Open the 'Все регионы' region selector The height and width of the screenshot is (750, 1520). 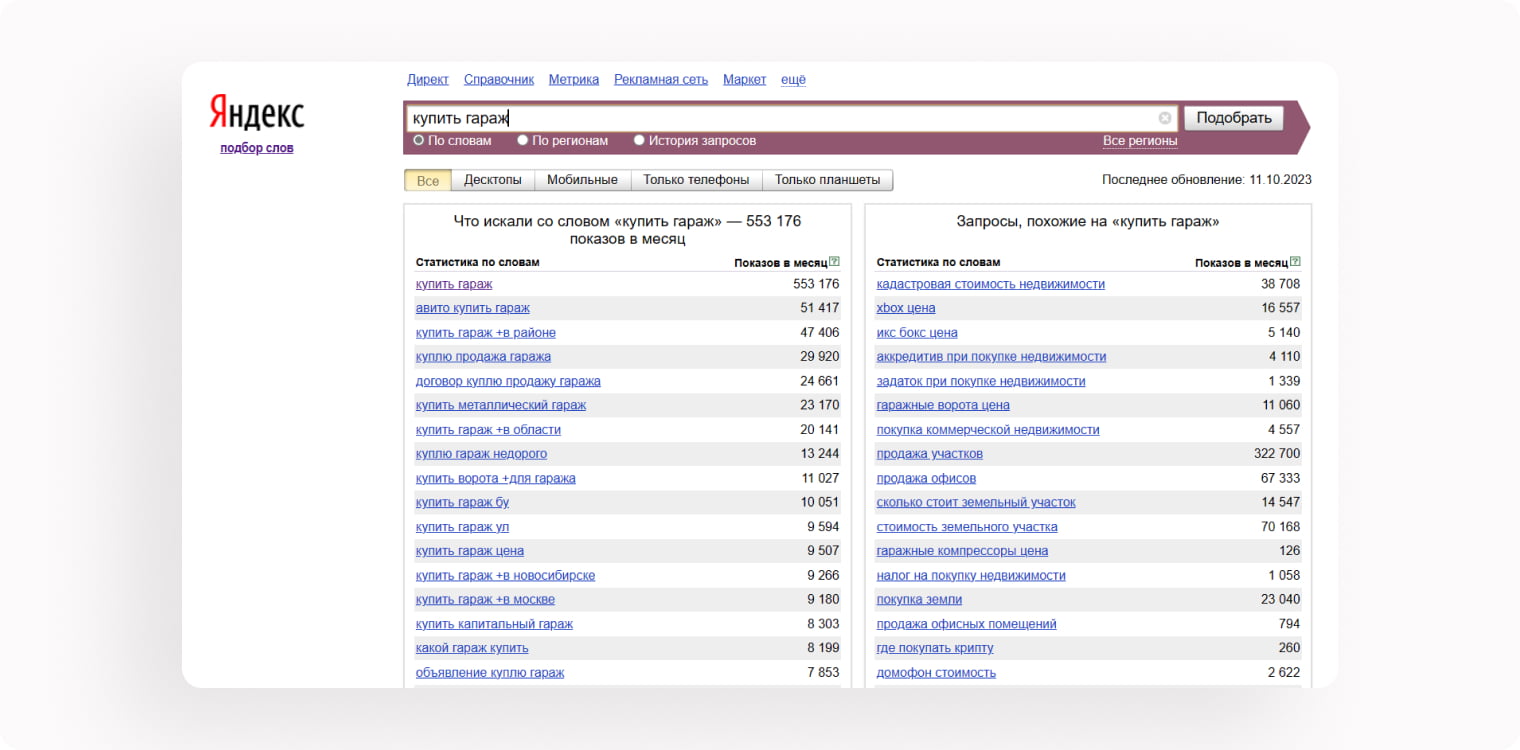tap(1139, 141)
